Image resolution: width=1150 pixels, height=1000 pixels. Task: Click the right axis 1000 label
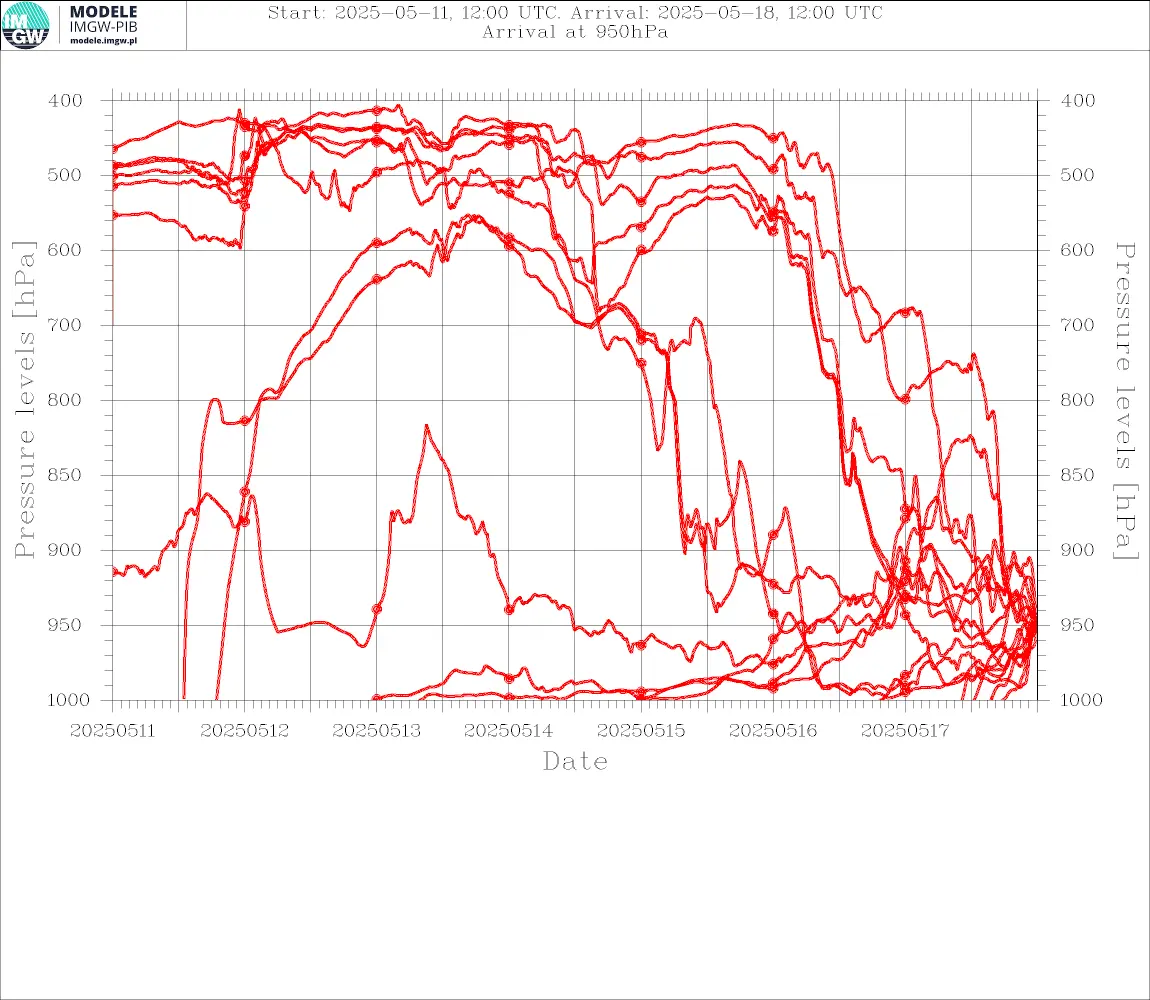click(x=1082, y=700)
